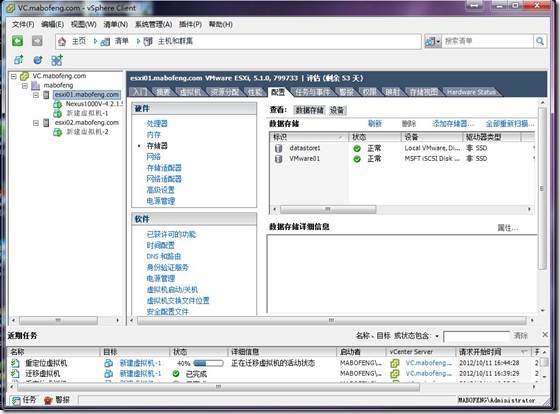This screenshot has width=560, height=414.
Task: Open the 插件(P) menu
Action: pos(190,24)
